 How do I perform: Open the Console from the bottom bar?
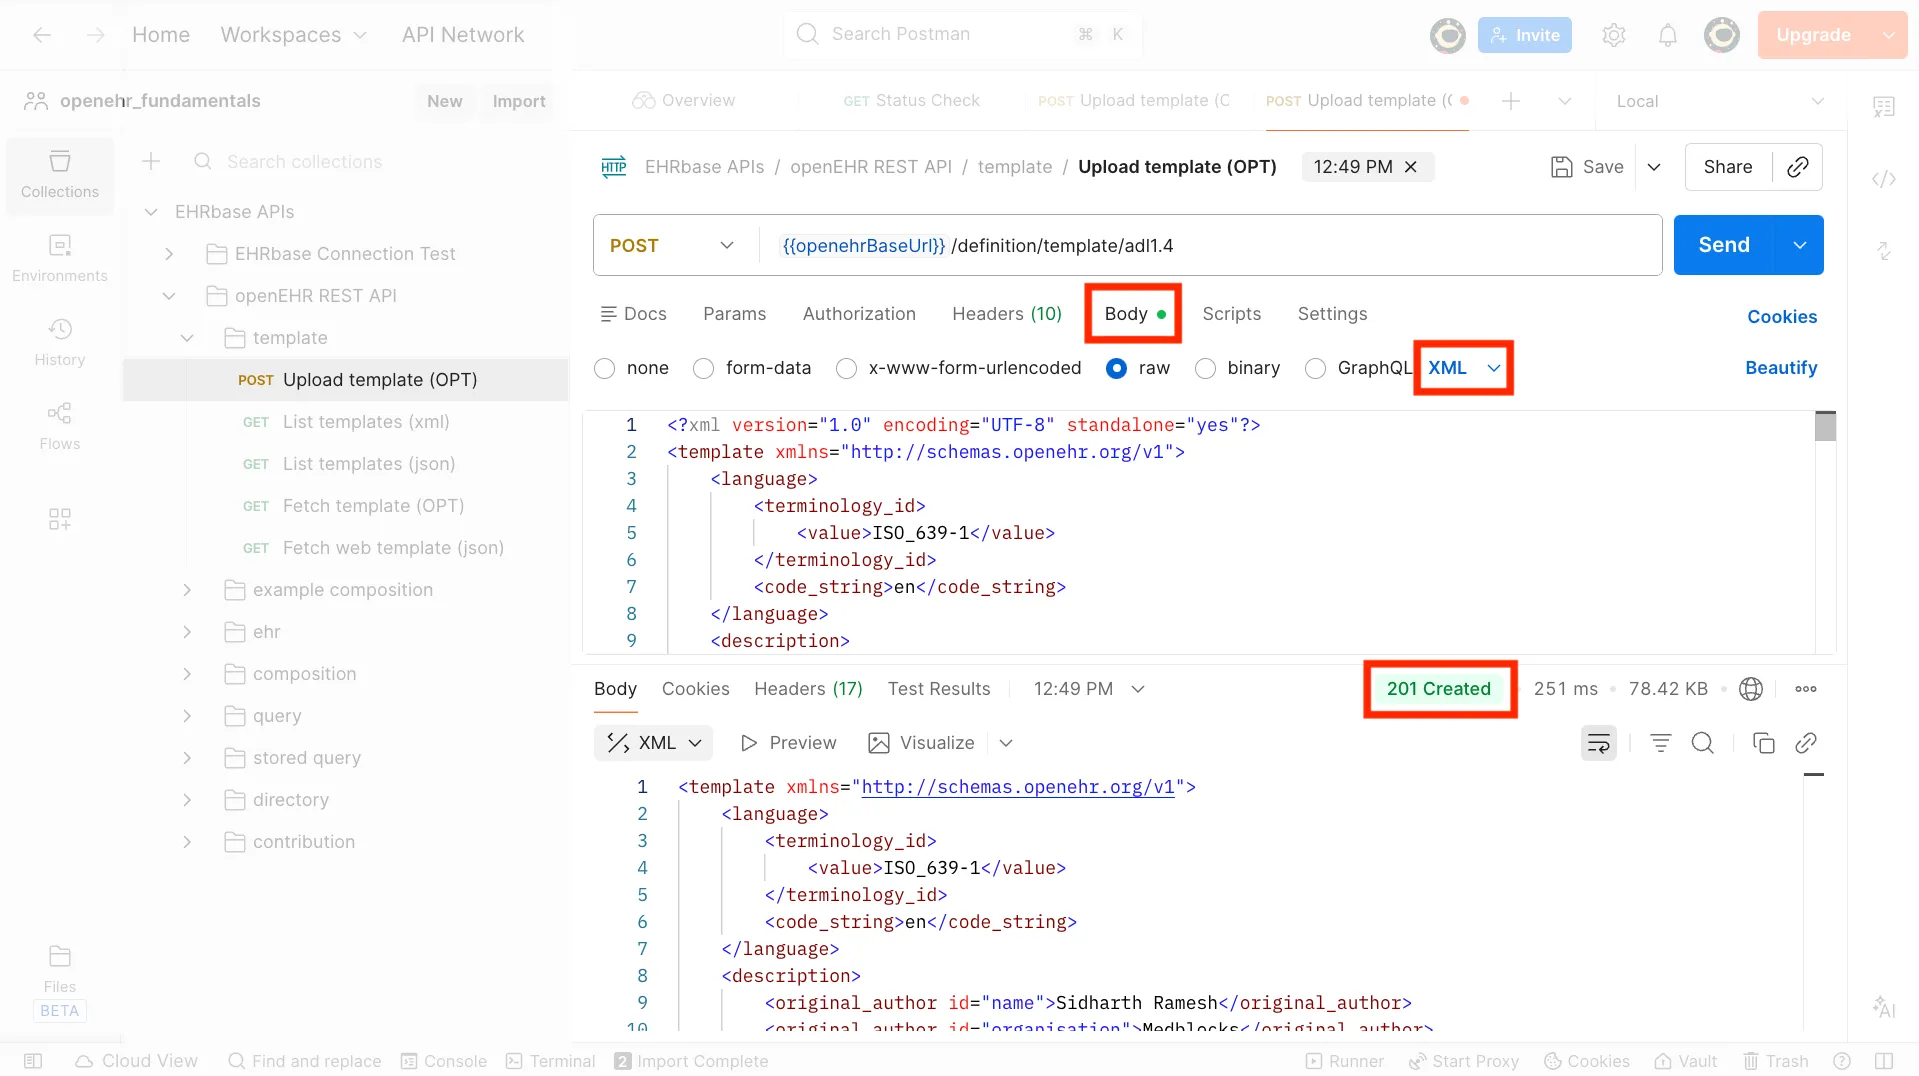[x=443, y=1061]
